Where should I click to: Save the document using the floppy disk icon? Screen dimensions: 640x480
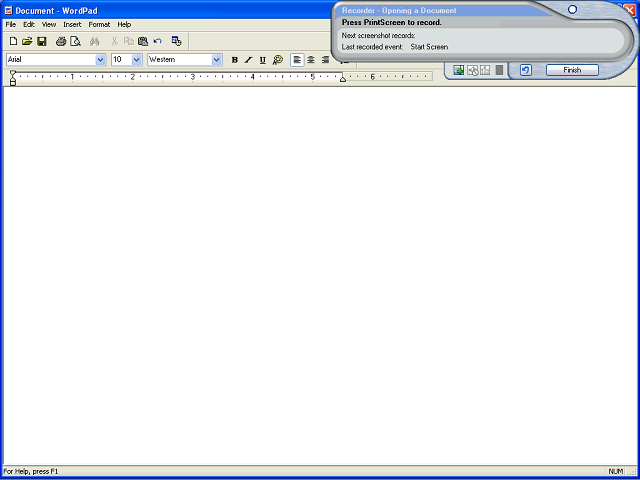[x=42, y=41]
